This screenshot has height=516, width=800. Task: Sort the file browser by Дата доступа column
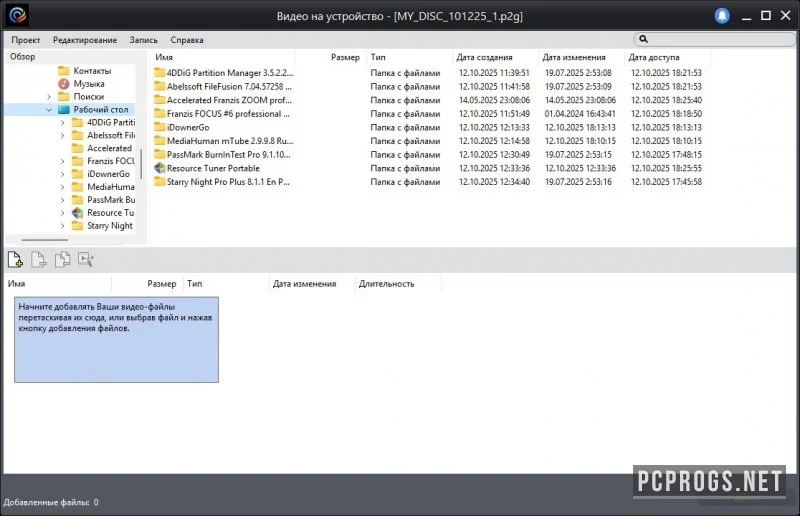point(667,57)
